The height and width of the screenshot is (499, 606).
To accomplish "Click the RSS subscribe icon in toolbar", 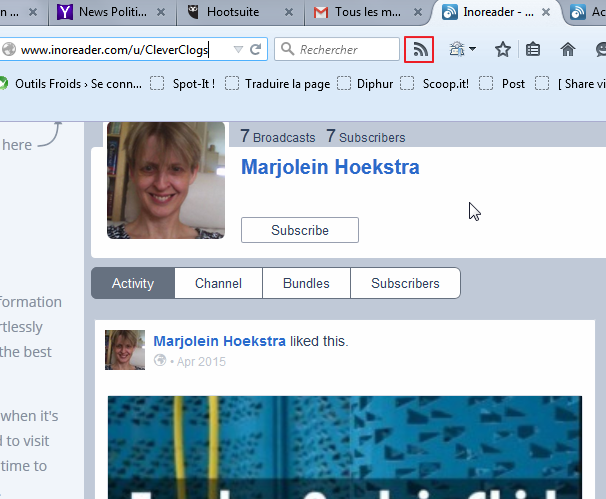I will tap(419, 49).
